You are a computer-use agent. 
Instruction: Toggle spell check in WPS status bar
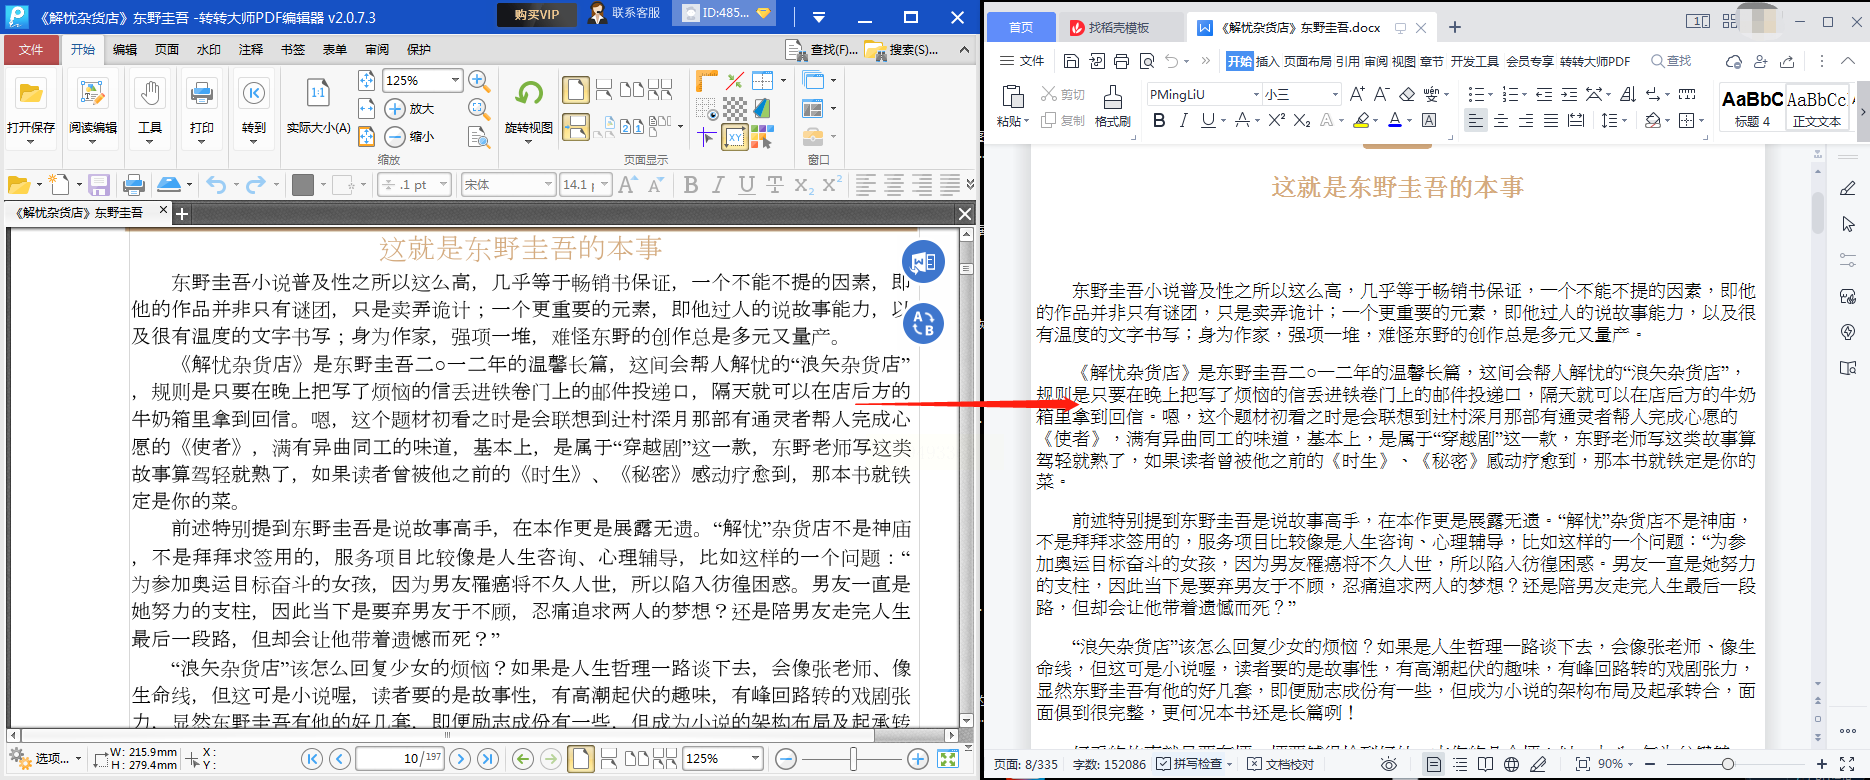1194,764
